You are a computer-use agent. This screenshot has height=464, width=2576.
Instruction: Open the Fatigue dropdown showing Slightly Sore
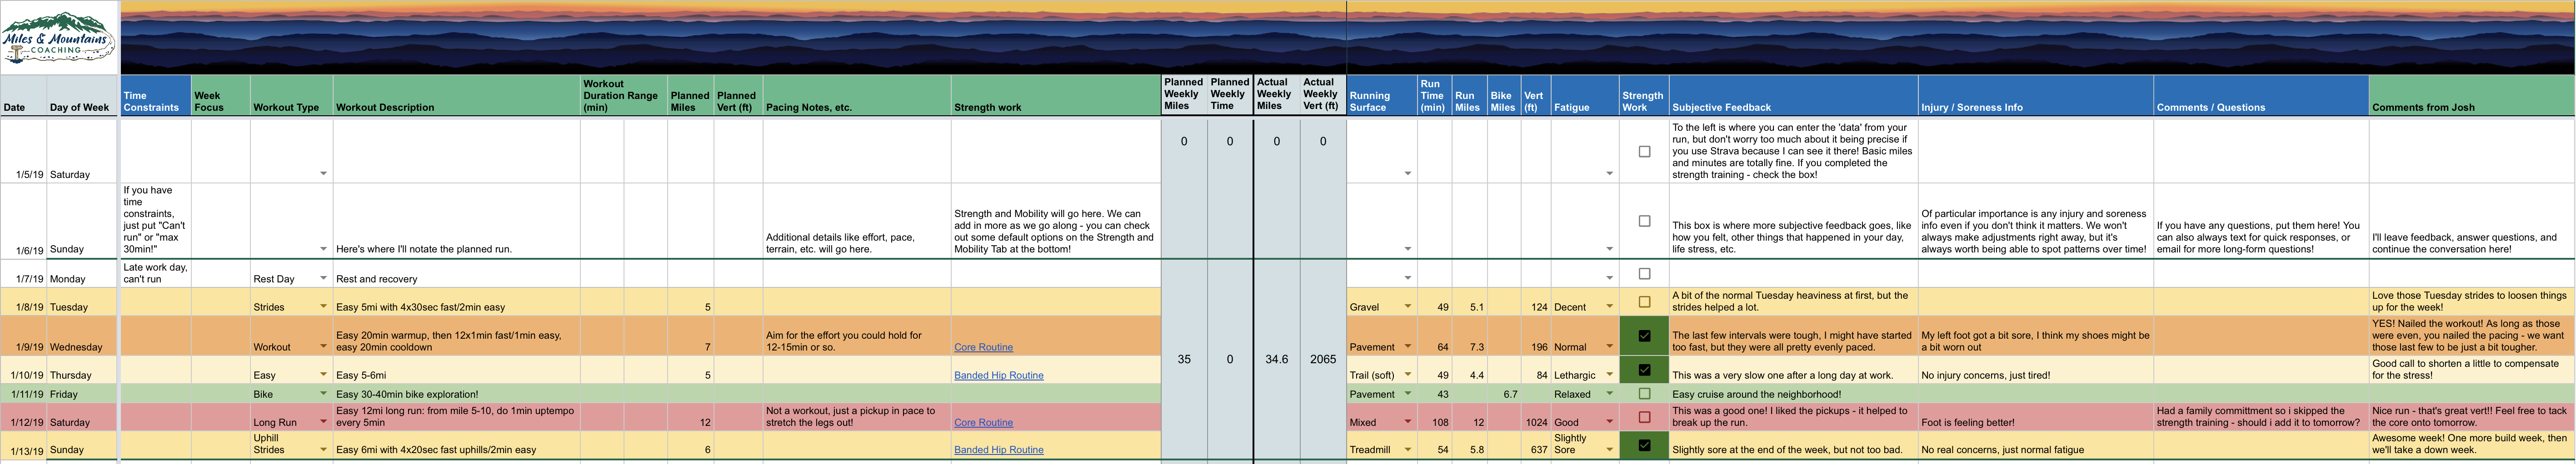point(1609,449)
